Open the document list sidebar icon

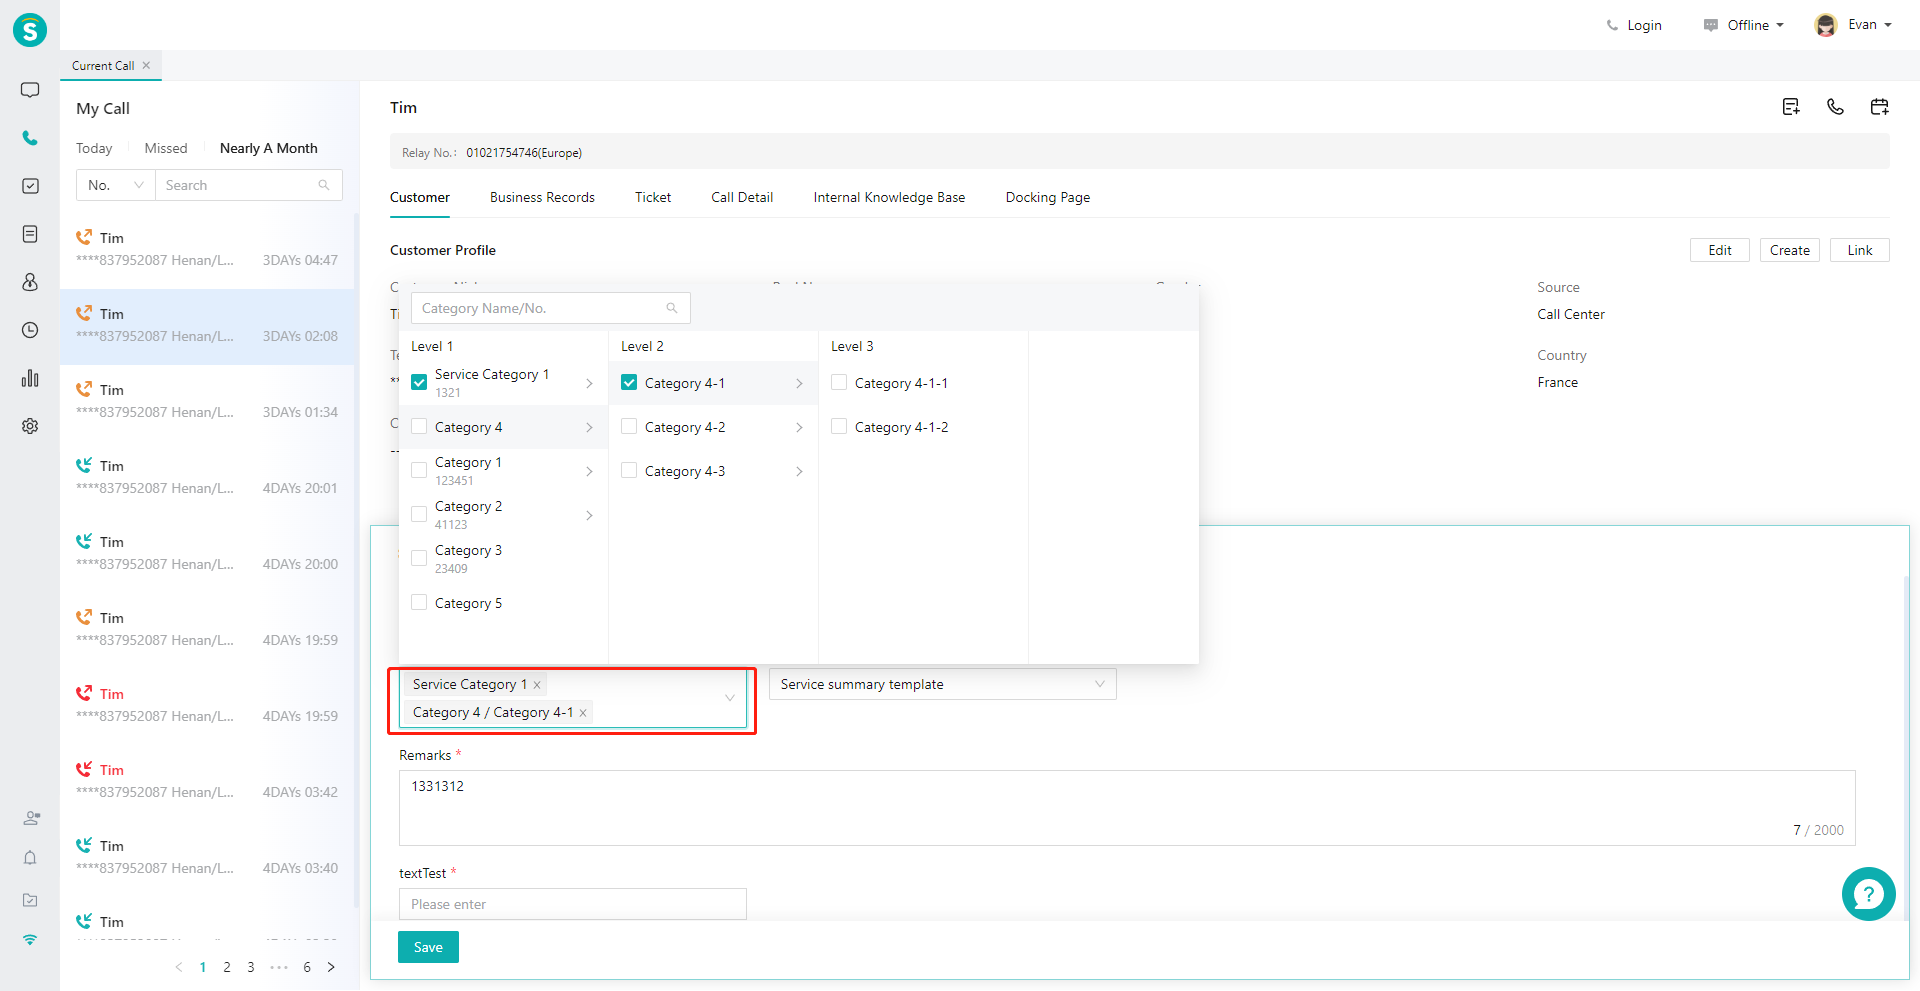[x=30, y=234]
